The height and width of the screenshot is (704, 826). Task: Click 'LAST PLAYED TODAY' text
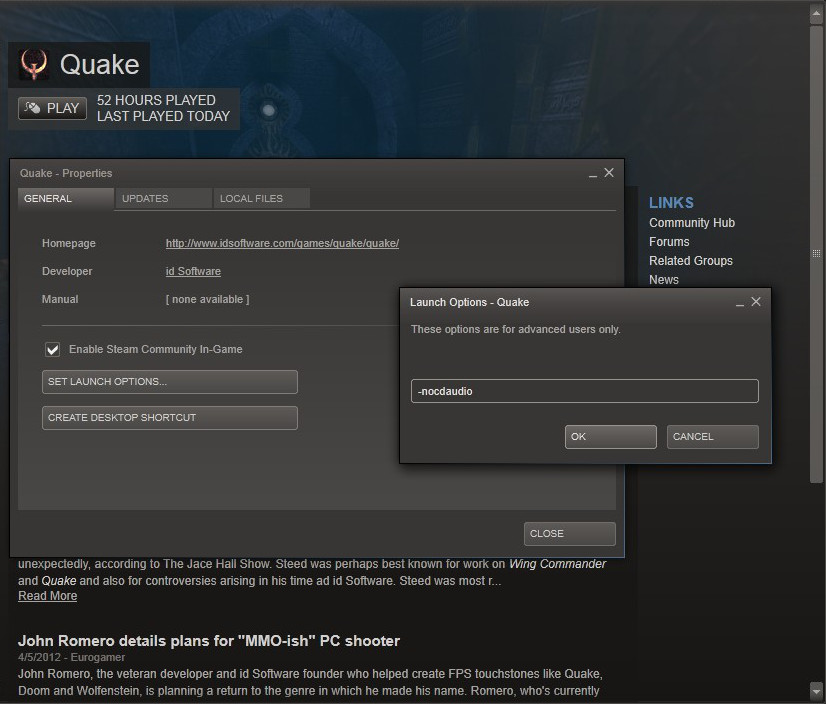[163, 116]
